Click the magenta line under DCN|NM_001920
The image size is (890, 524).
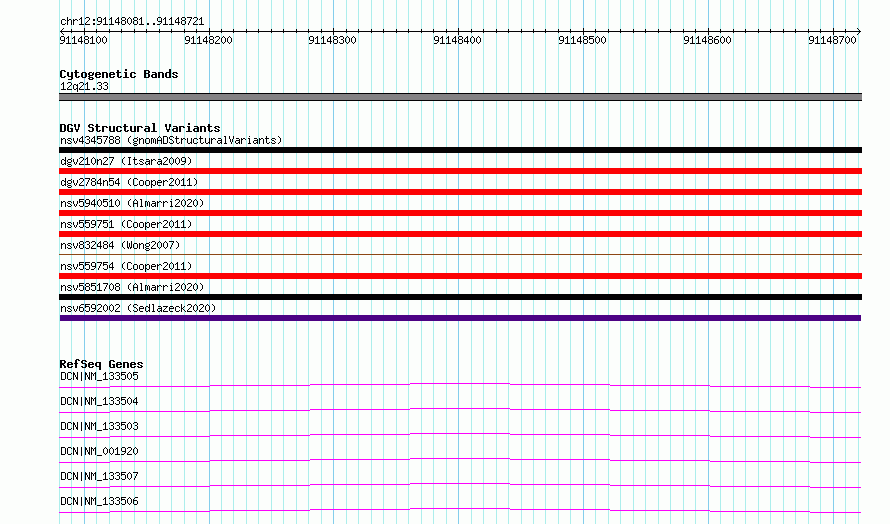point(460,460)
